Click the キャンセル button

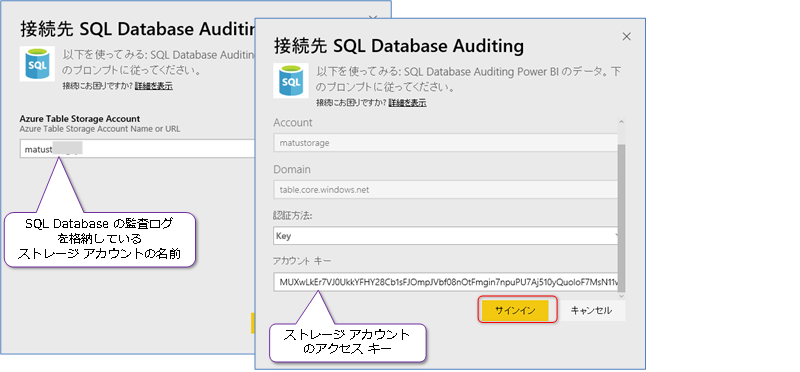click(x=591, y=310)
